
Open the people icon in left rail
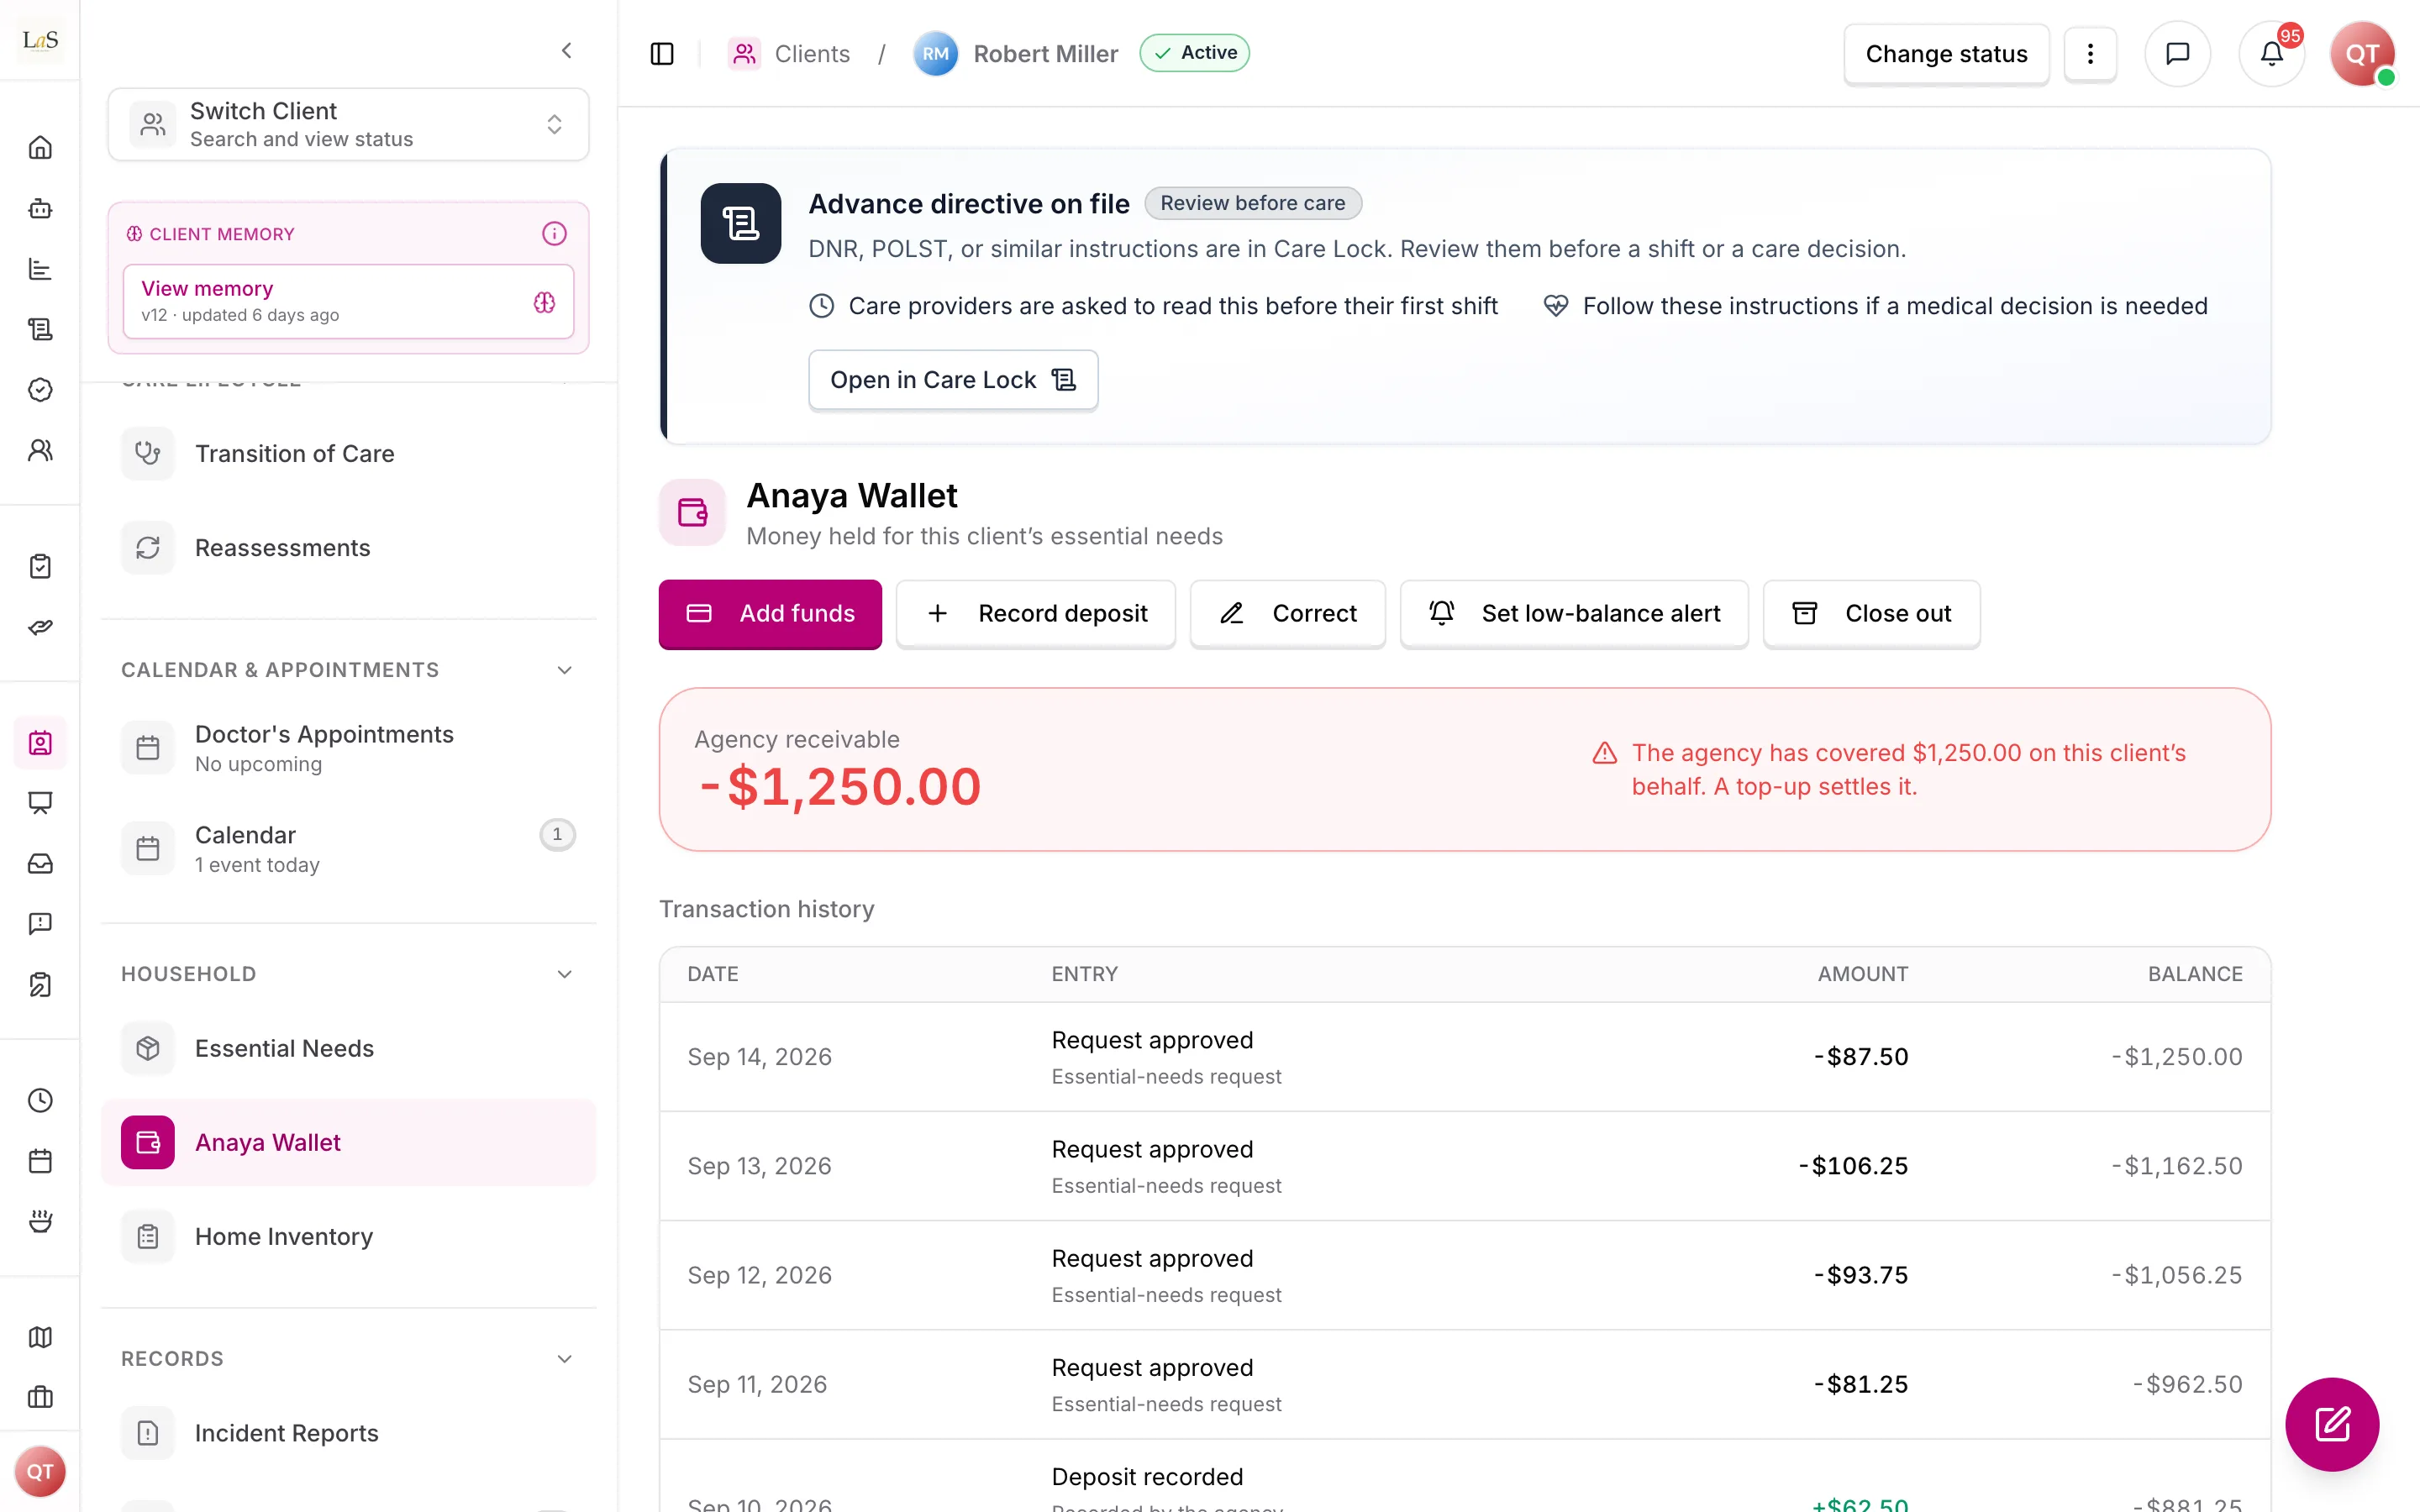coord(40,450)
